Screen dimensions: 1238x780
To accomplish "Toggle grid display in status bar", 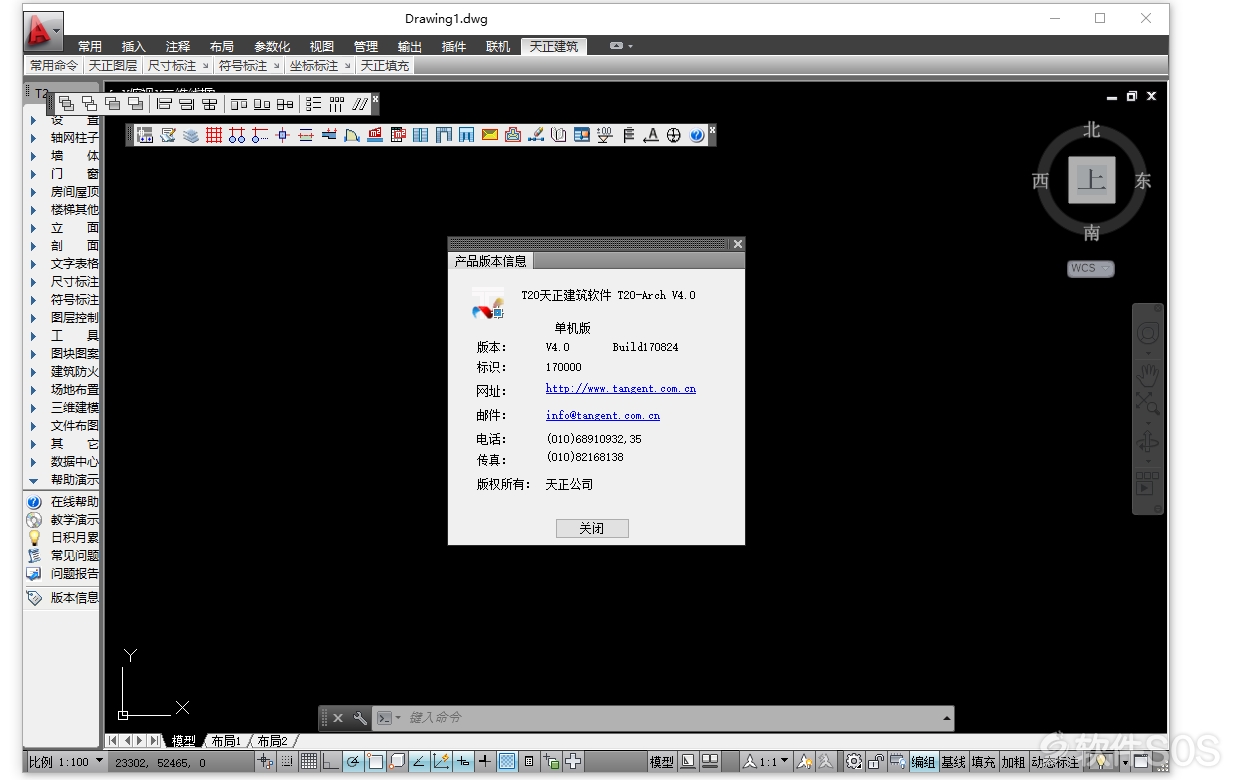I will point(309,762).
